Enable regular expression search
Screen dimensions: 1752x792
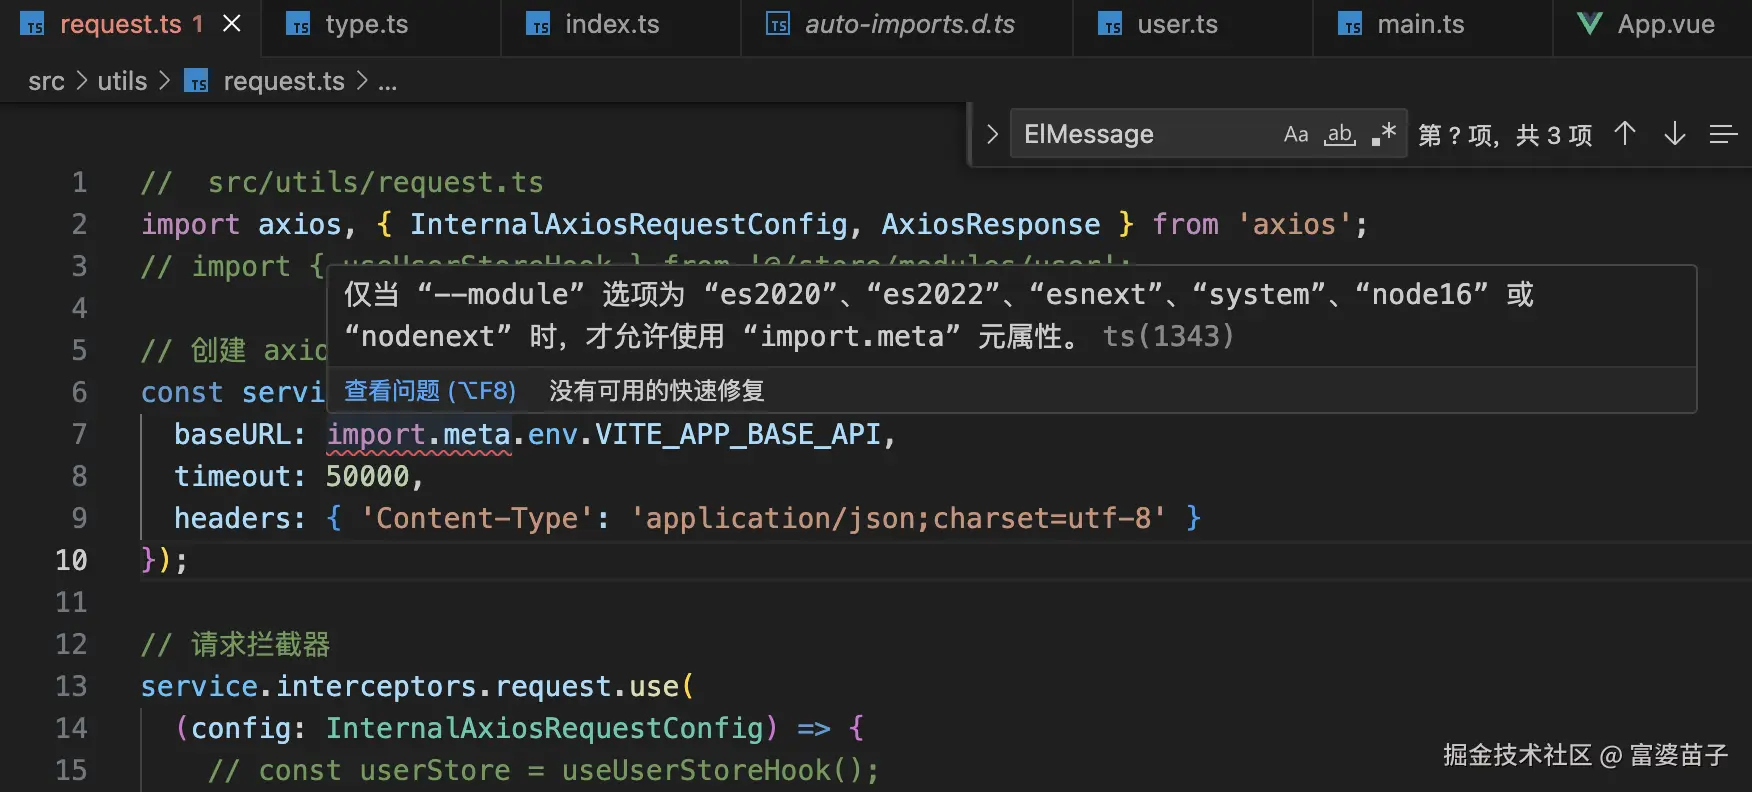pos(1384,134)
